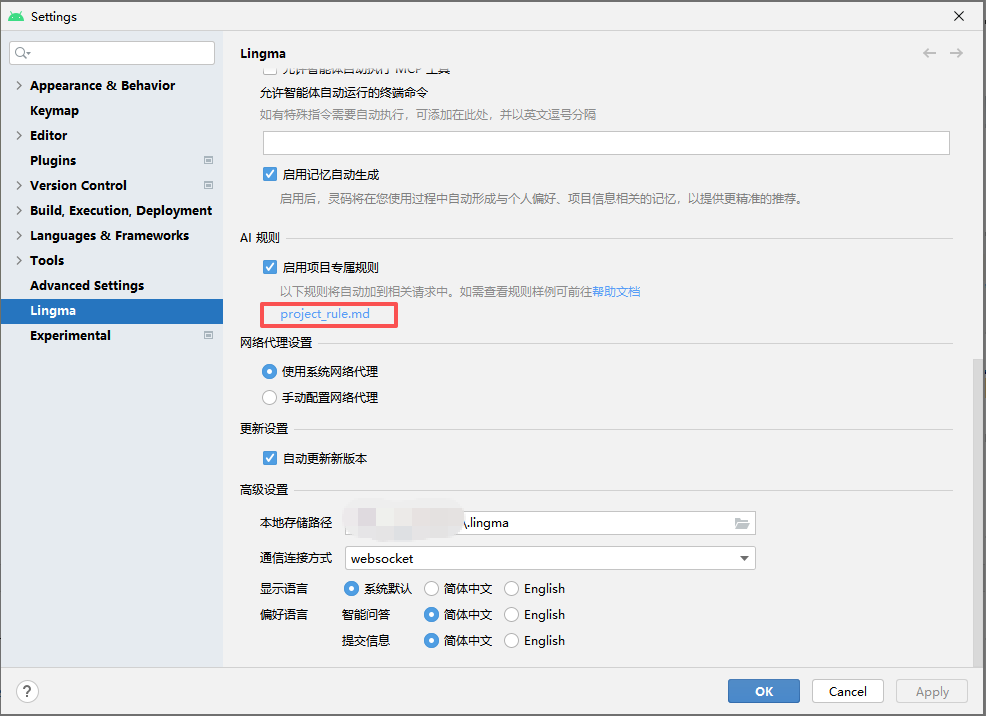986x716 pixels.
Task: Open search history dropdown arrow in search box
Action: click(29, 54)
